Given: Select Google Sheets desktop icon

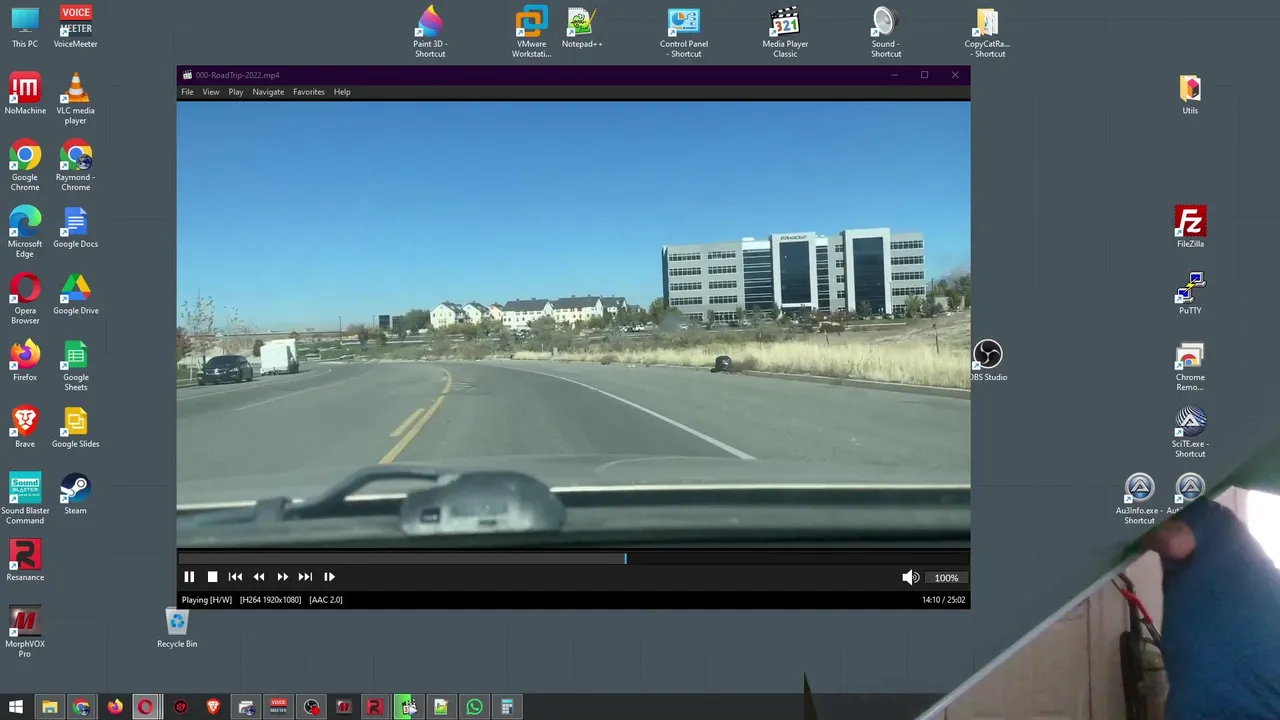Looking at the screenshot, I should (75, 366).
